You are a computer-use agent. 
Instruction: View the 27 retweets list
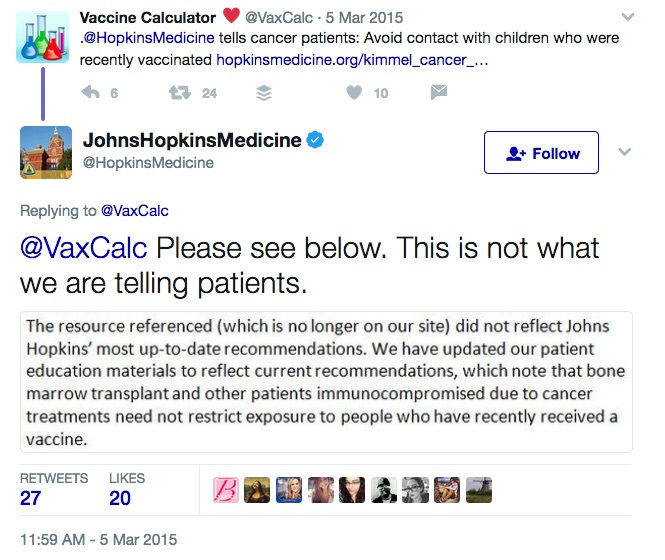coord(30,497)
